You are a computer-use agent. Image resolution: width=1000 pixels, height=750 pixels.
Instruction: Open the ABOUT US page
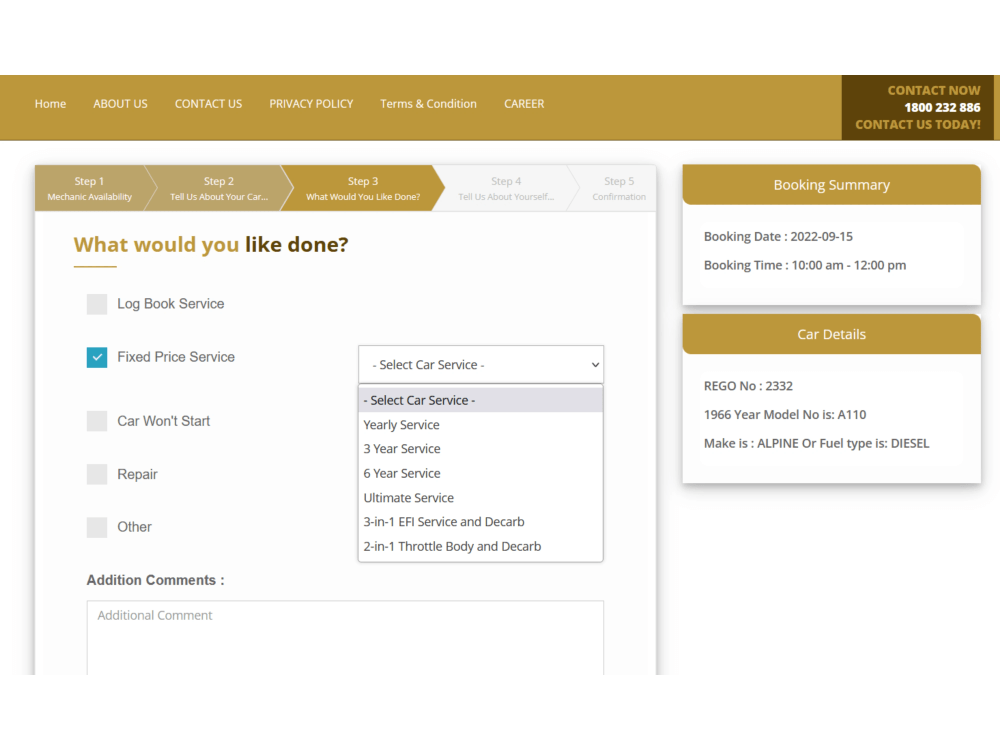click(x=121, y=103)
